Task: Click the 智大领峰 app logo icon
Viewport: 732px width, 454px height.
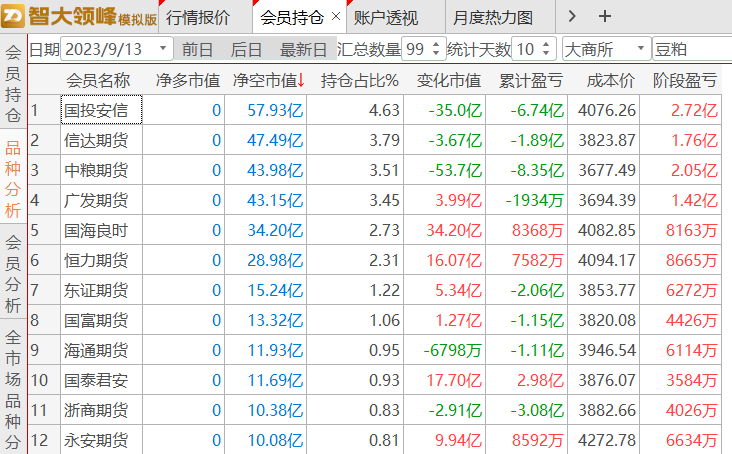Action: pos(13,16)
